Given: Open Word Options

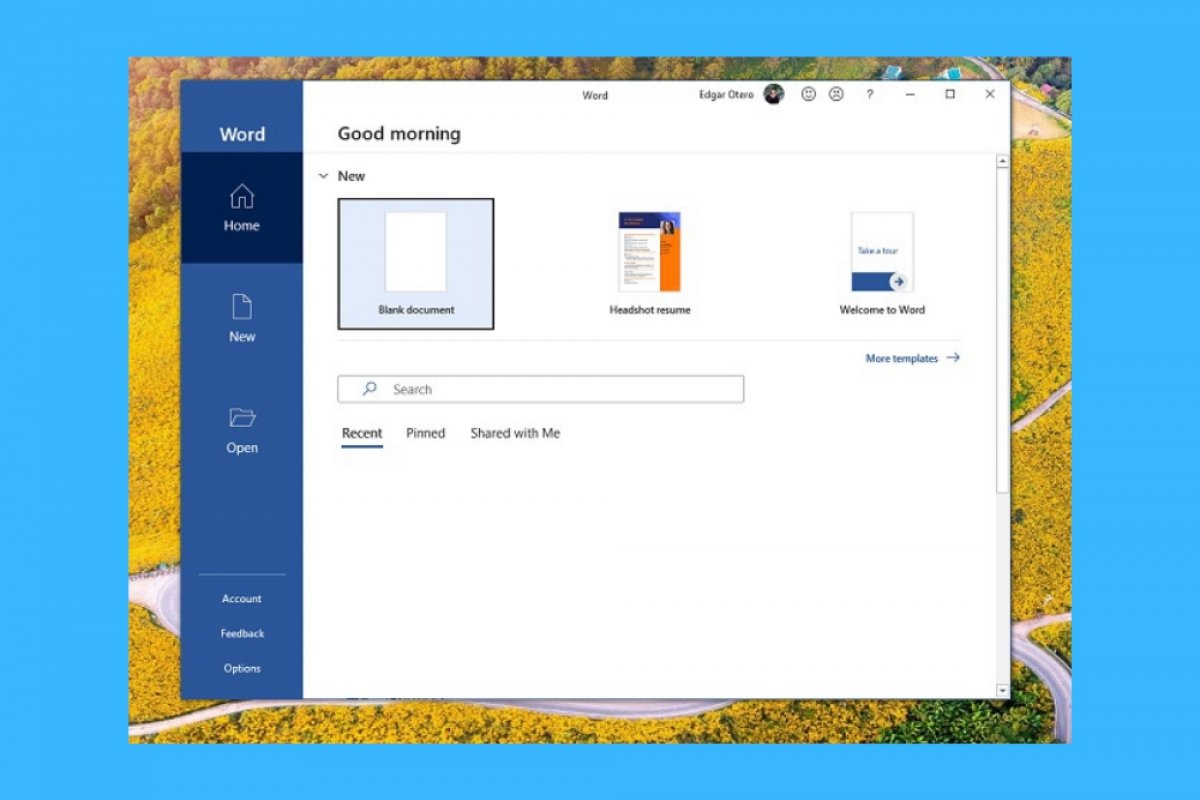Looking at the screenshot, I should tap(242, 669).
